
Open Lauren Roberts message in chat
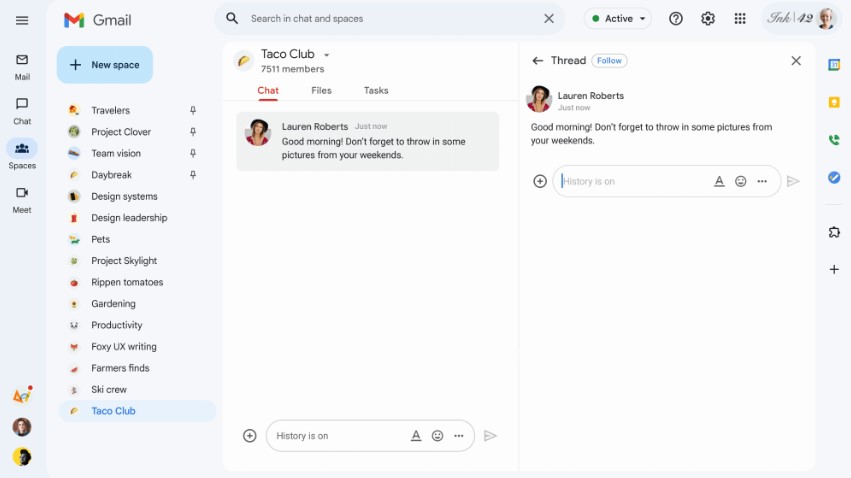367,141
